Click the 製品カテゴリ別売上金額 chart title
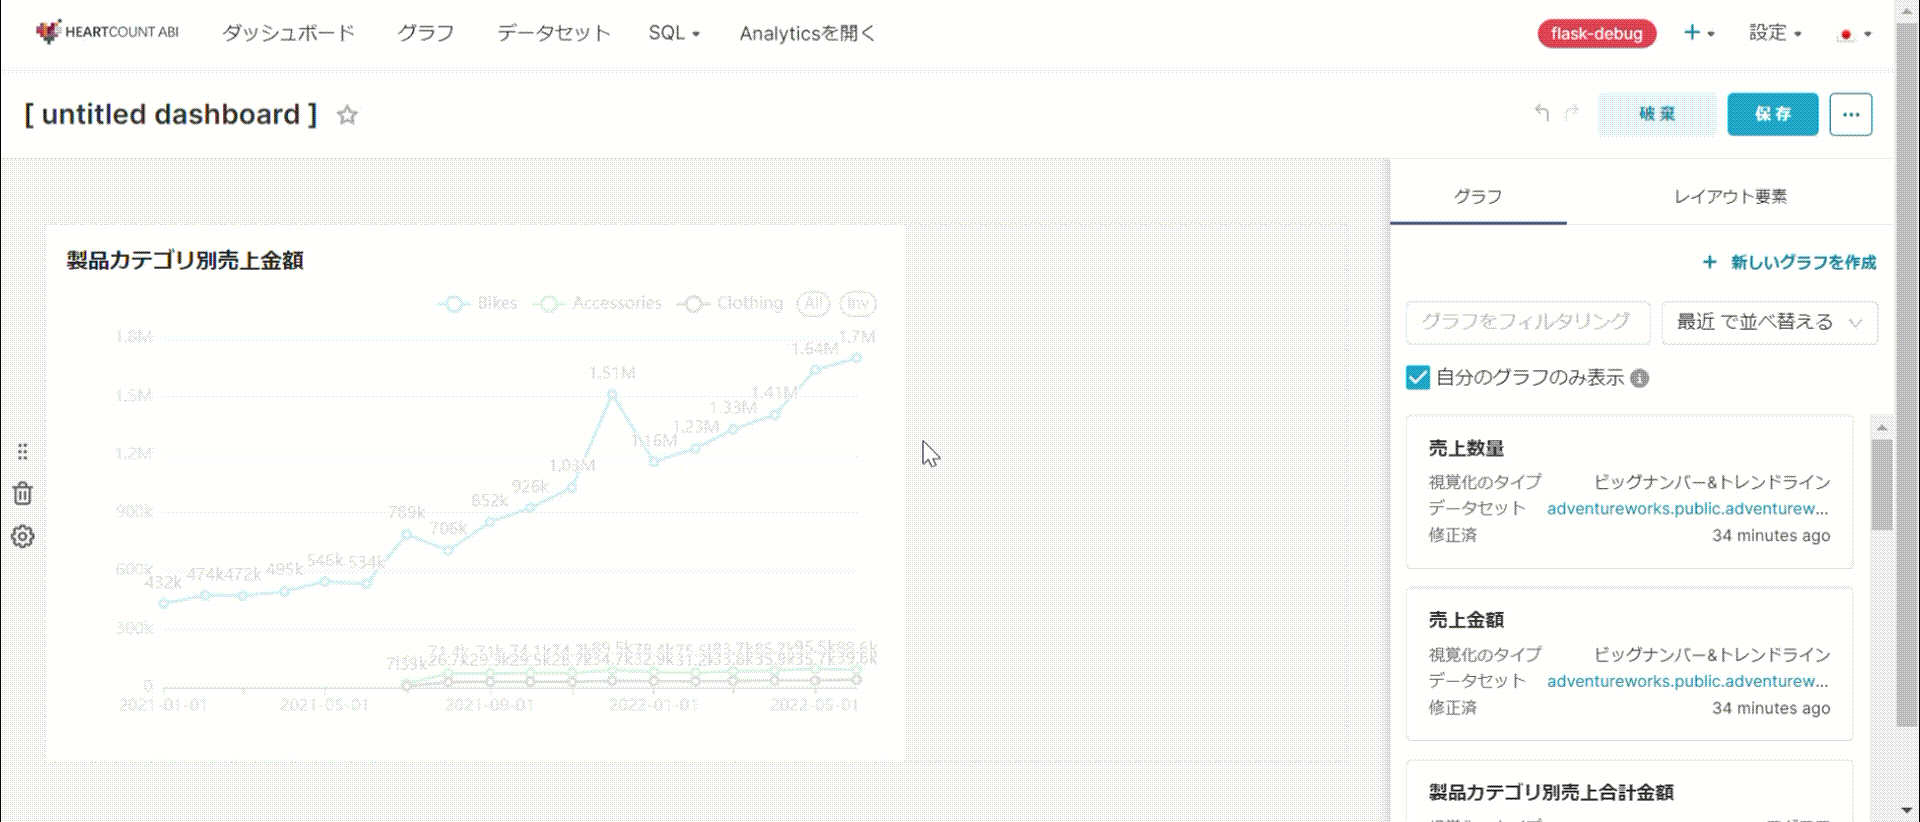 click(x=185, y=260)
